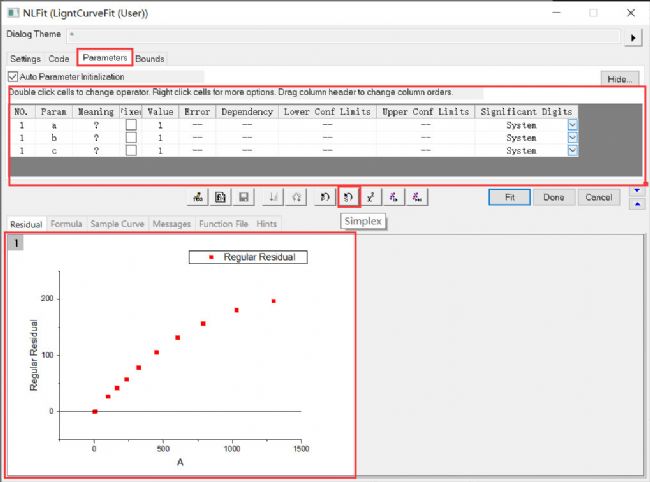Viewport: 650px width, 482px height.
Task: Click the chi-square calculation icon
Action: pos(370,197)
